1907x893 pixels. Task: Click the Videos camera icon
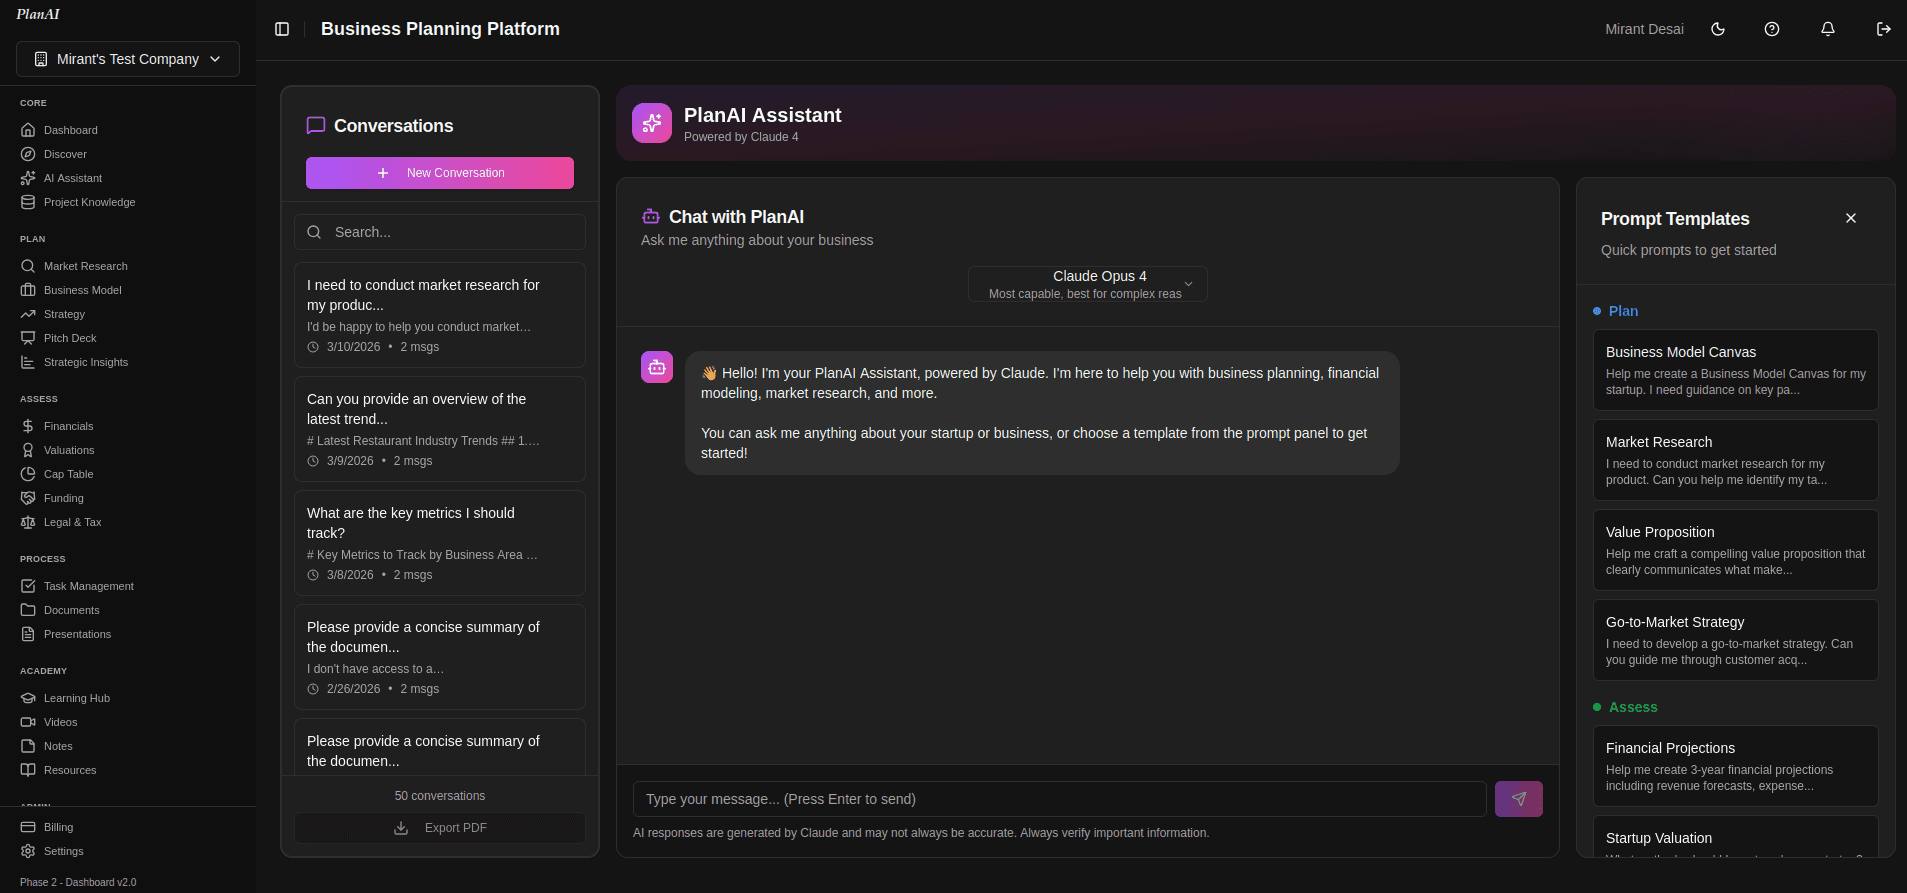point(28,722)
